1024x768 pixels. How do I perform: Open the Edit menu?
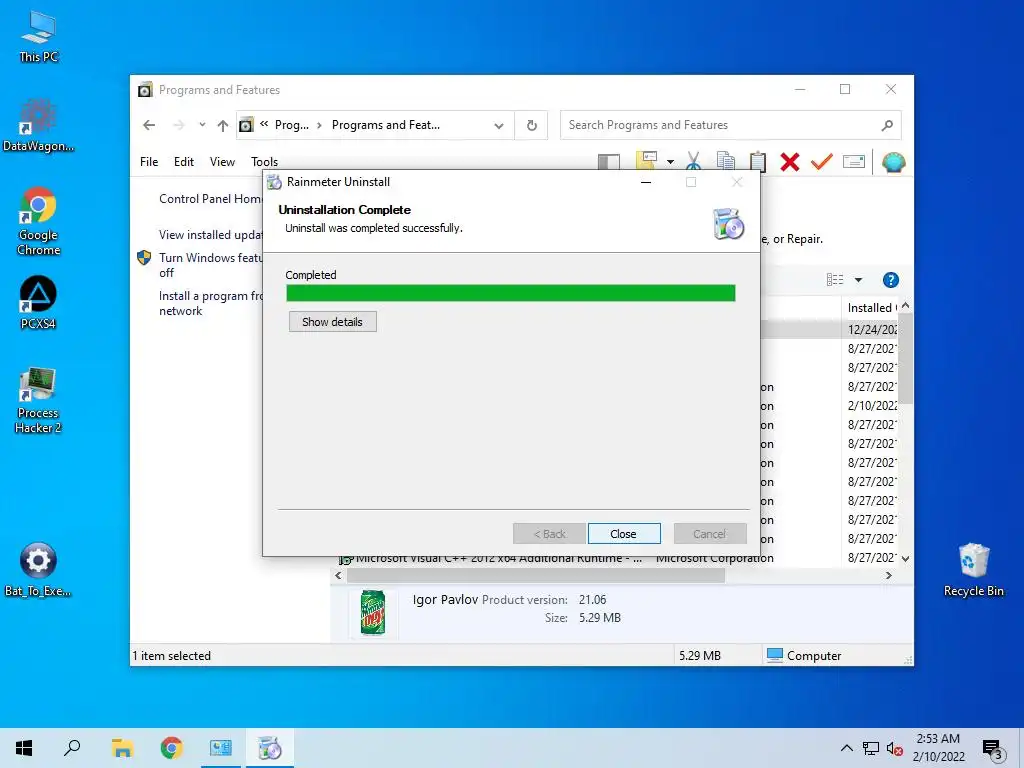(x=184, y=161)
